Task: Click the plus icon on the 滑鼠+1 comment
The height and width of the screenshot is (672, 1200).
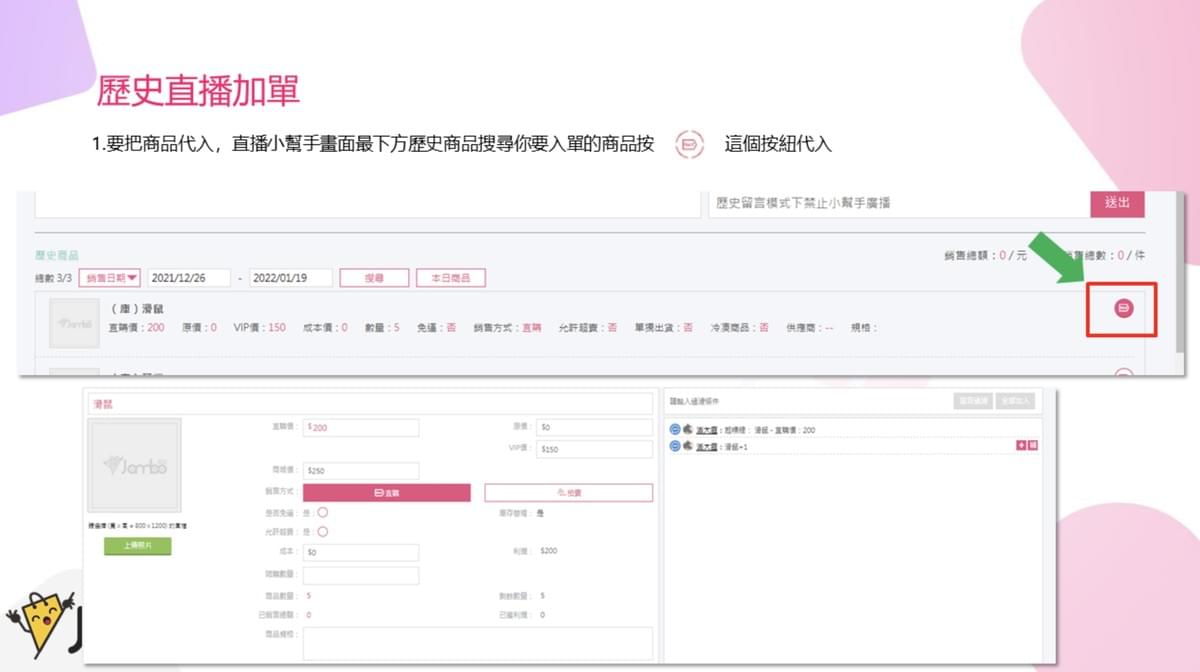Action: pyautogui.click(x=1021, y=445)
